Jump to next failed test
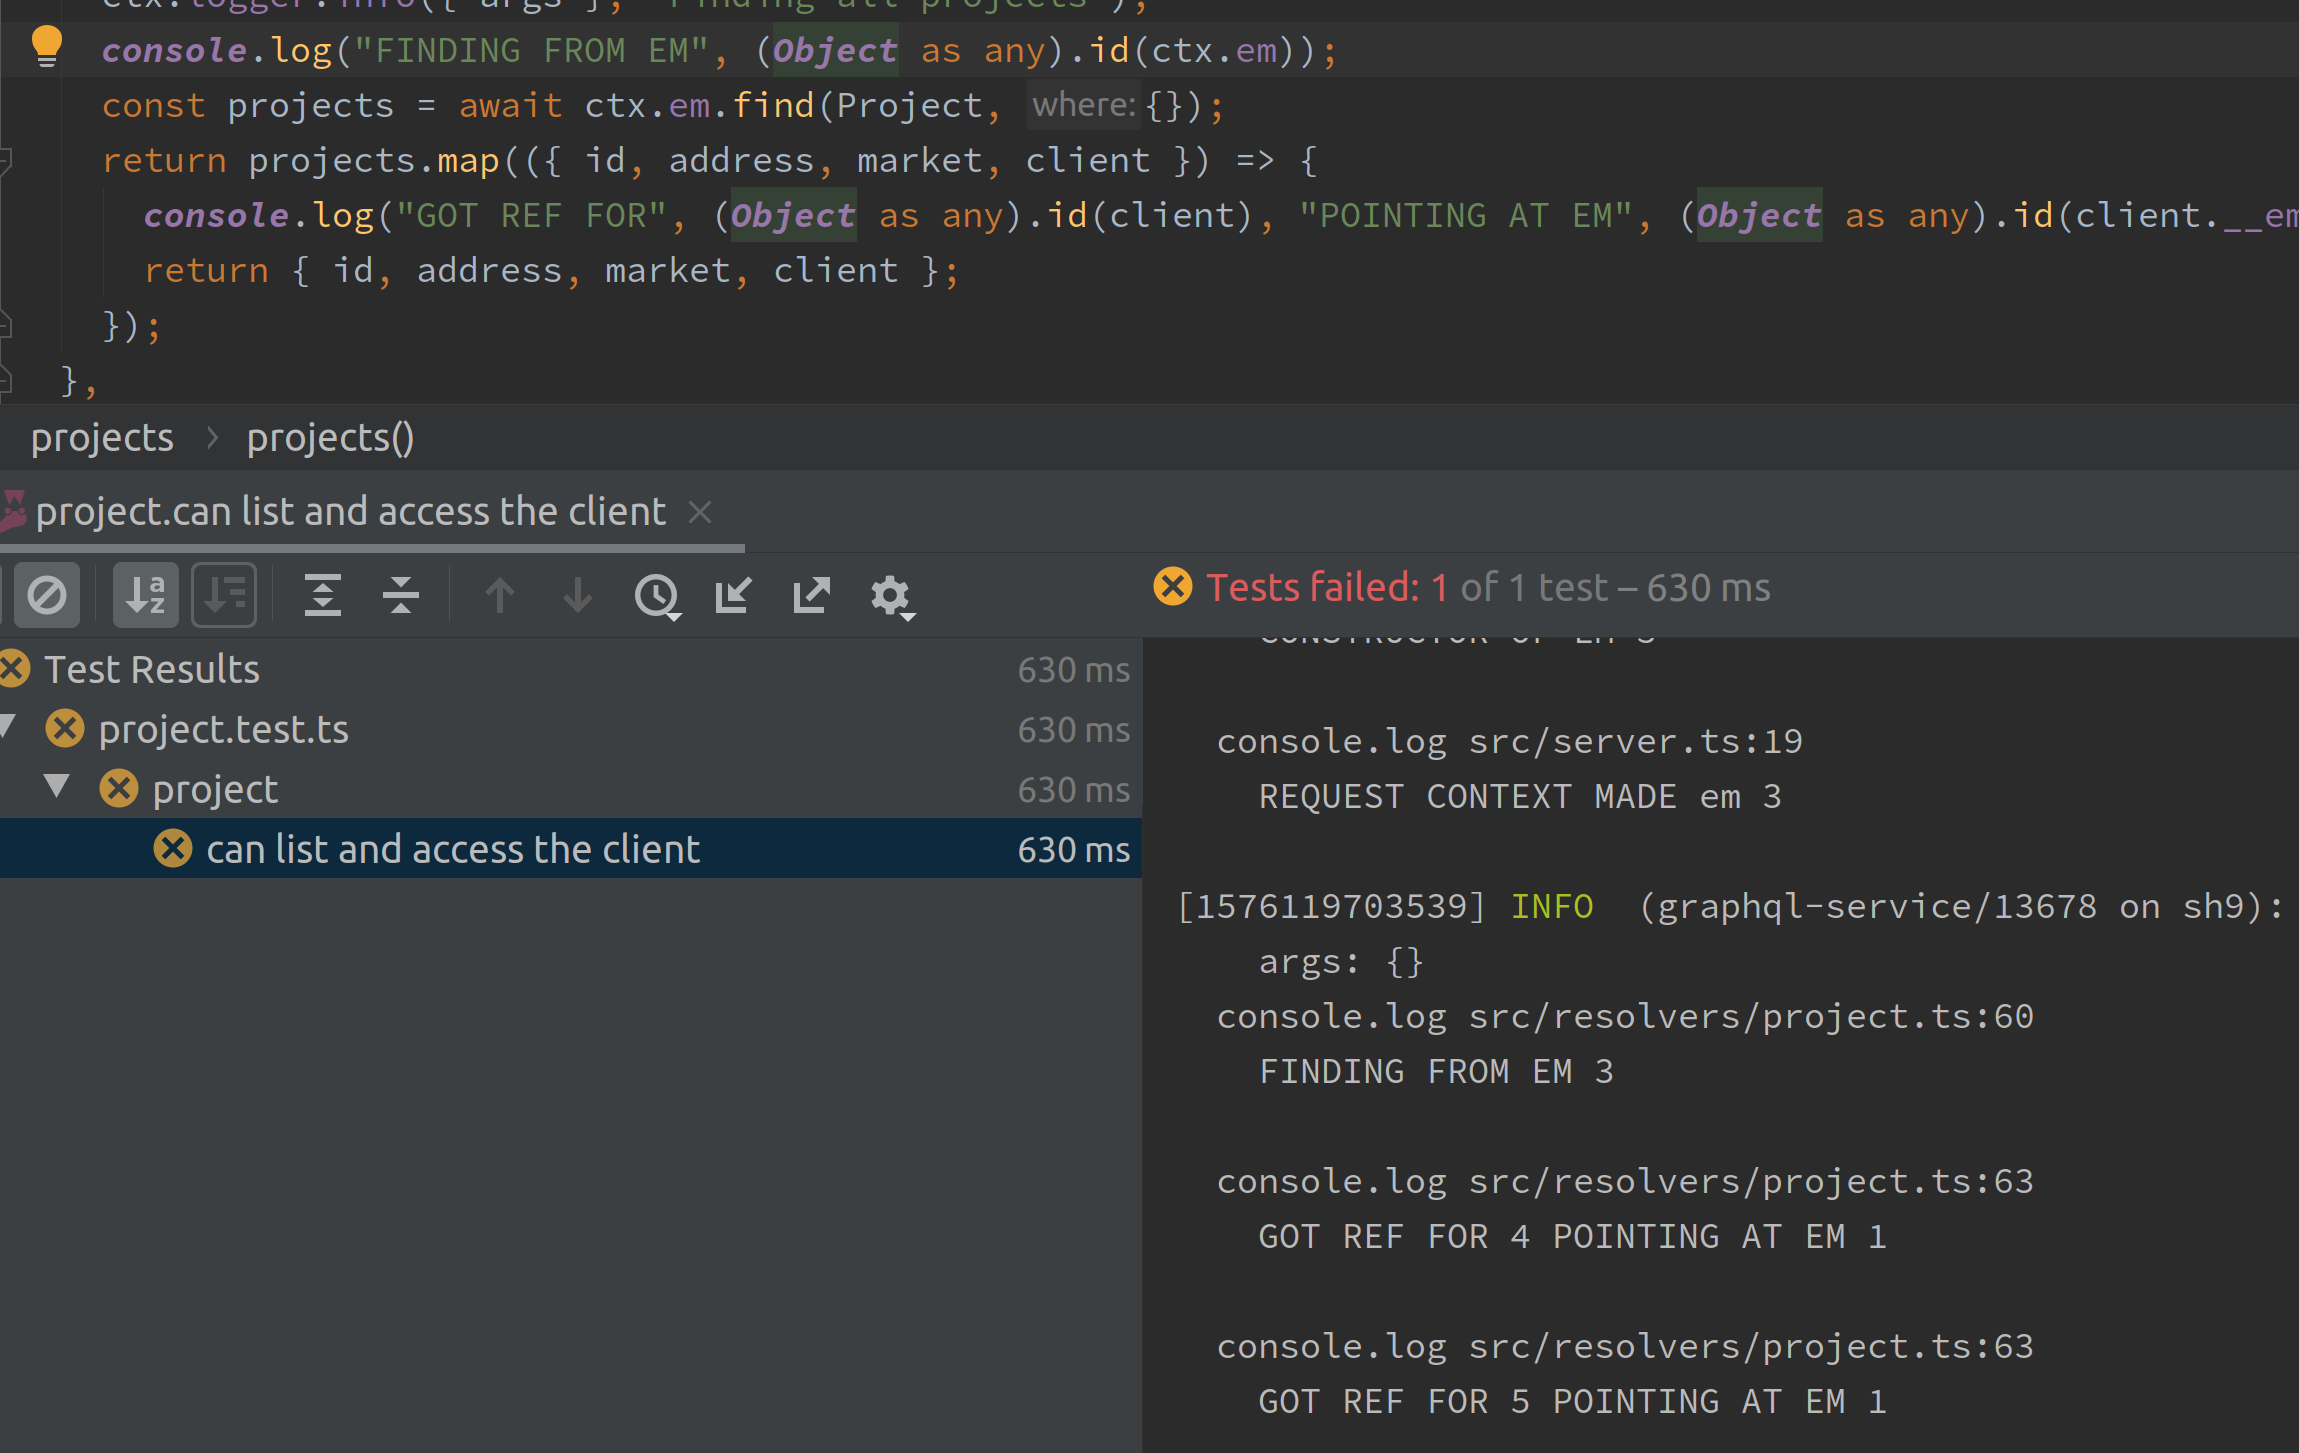 pos(577,595)
